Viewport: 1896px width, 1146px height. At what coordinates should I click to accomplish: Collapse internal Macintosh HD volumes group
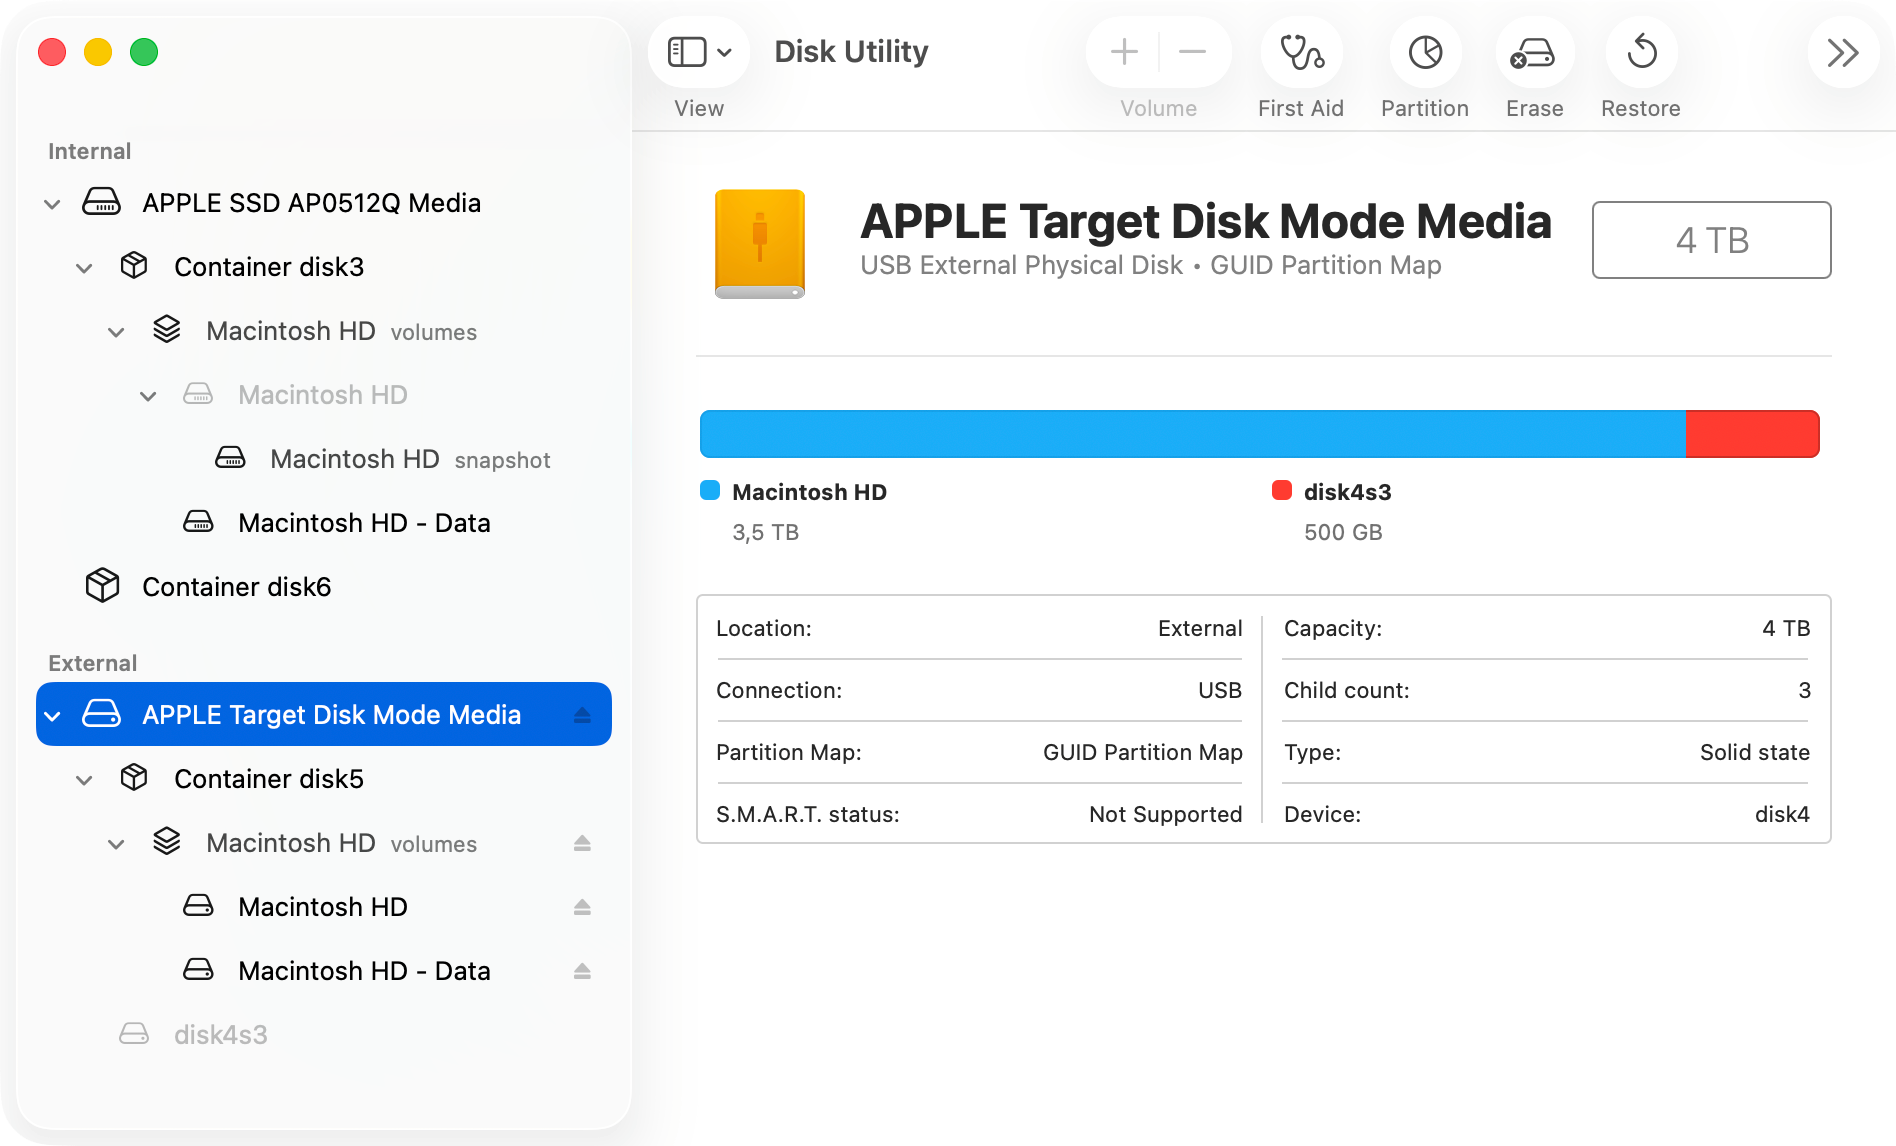click(x=116, y=332)
